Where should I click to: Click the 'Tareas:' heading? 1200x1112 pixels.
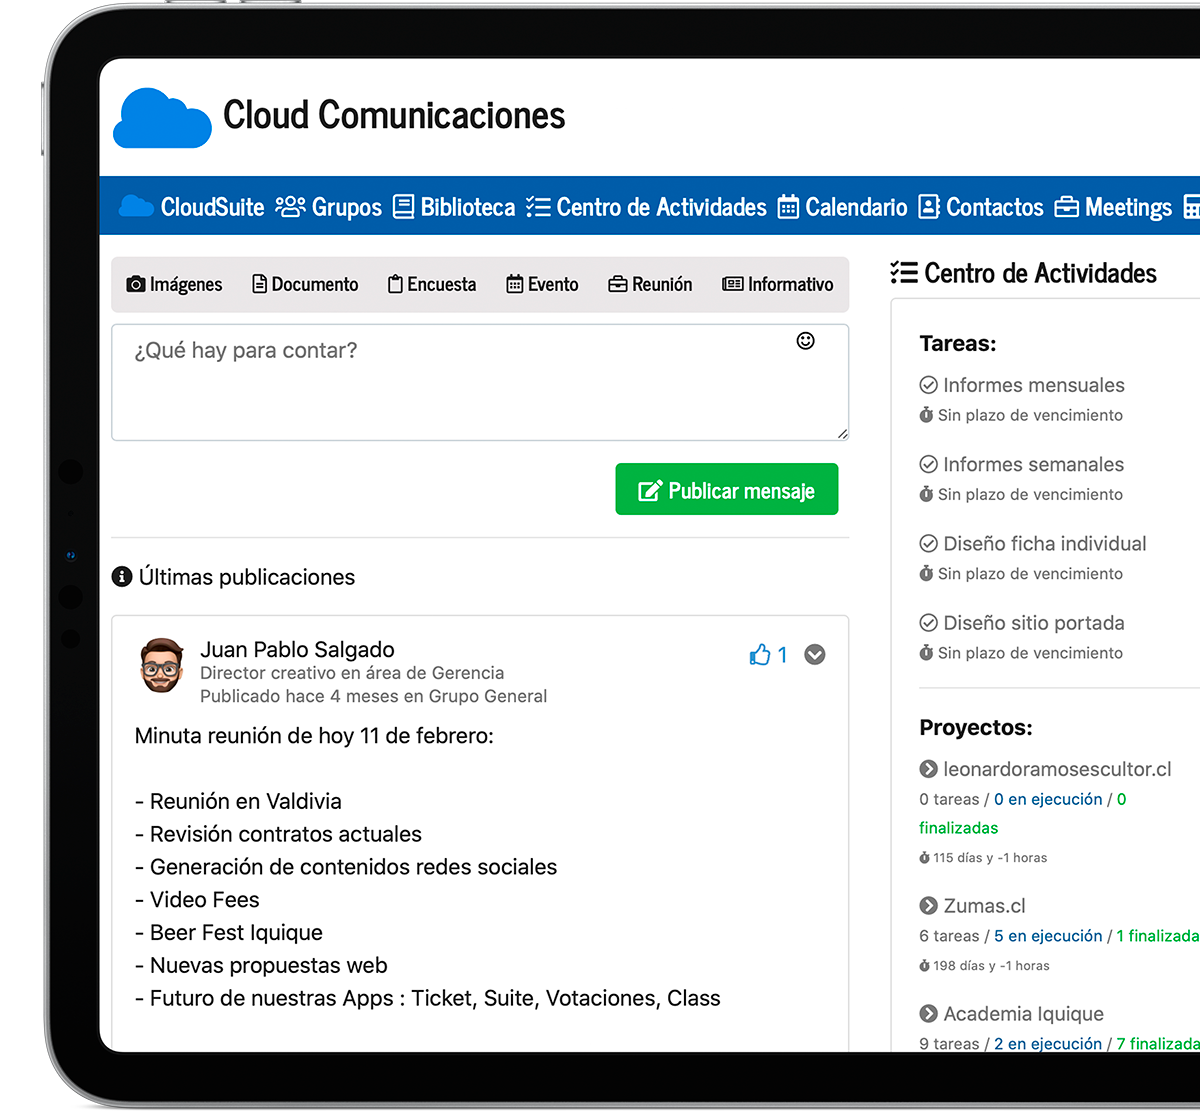tap(958, 344)
